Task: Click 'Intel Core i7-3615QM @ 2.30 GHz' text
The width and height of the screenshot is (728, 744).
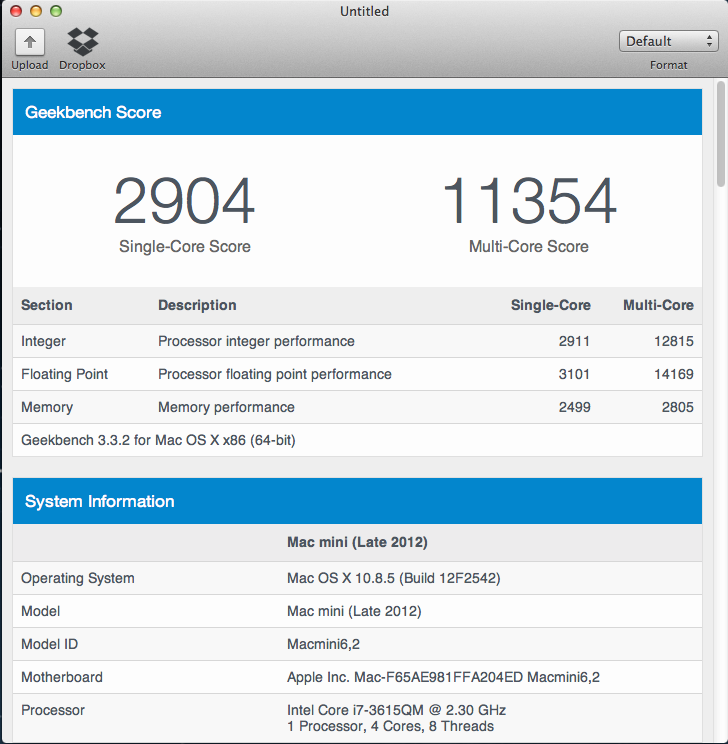Action: (x=396, y=710)
